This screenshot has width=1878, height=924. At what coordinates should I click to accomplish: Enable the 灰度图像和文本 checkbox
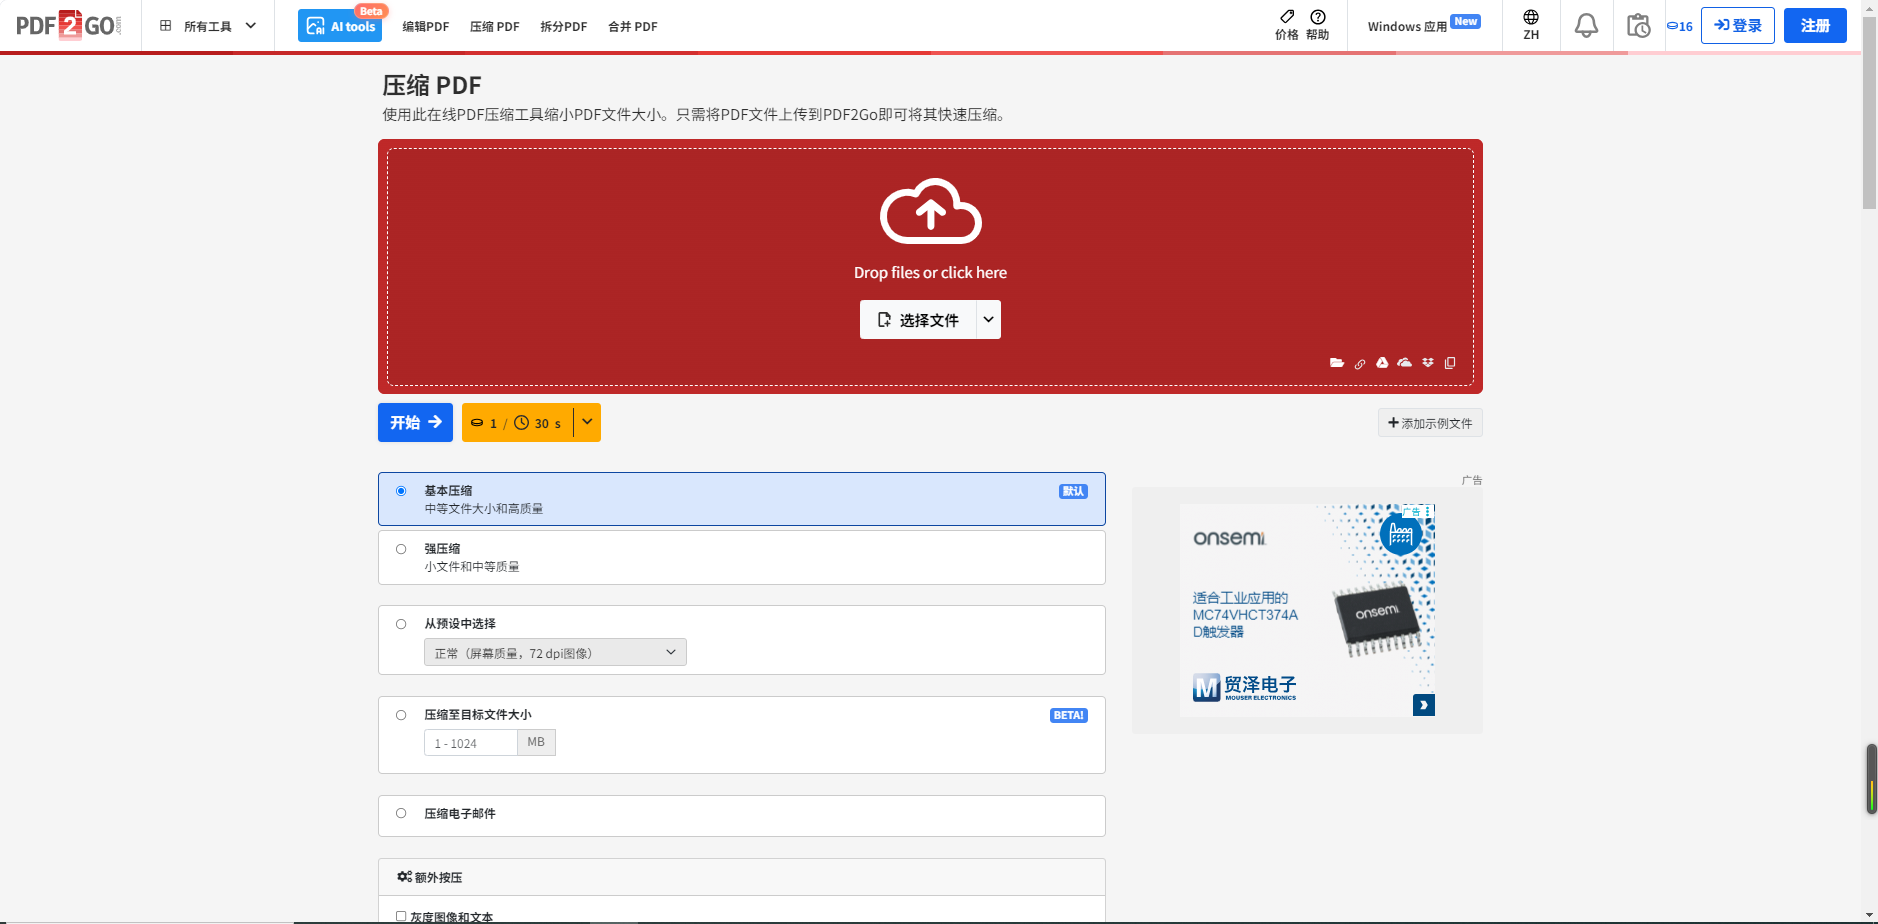(401, 916)
